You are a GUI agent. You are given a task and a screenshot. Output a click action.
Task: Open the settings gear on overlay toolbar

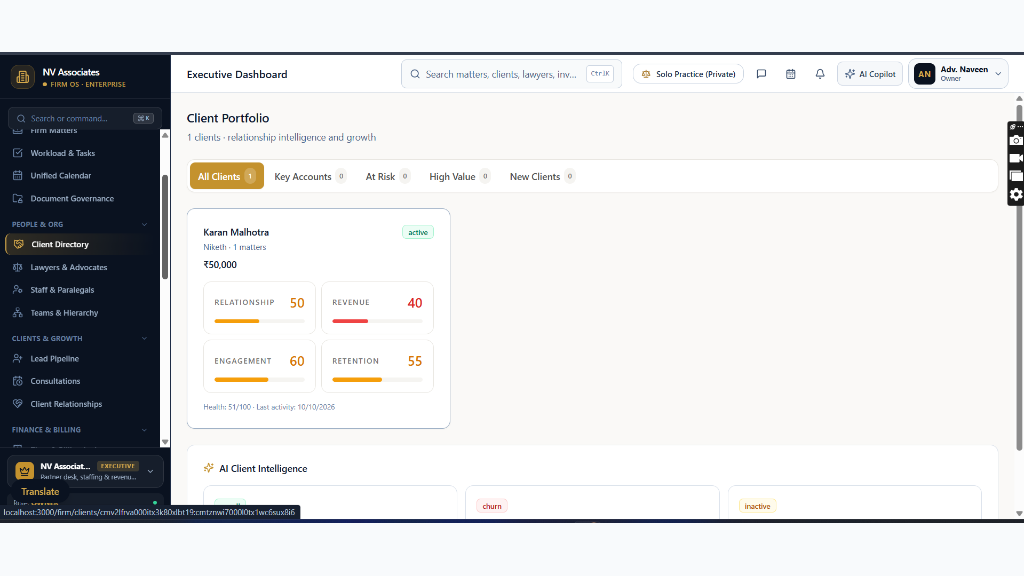(1016, 195)
